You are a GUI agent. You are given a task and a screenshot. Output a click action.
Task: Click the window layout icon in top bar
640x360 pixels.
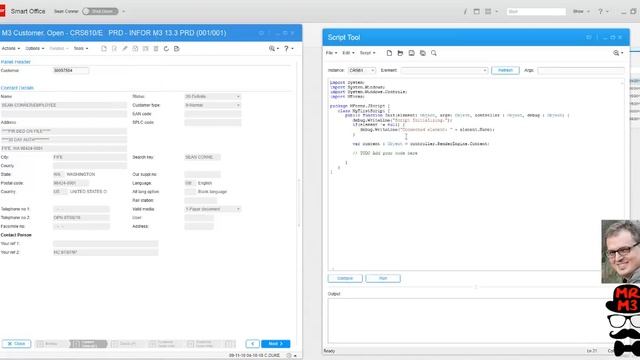tap(476, 11)
